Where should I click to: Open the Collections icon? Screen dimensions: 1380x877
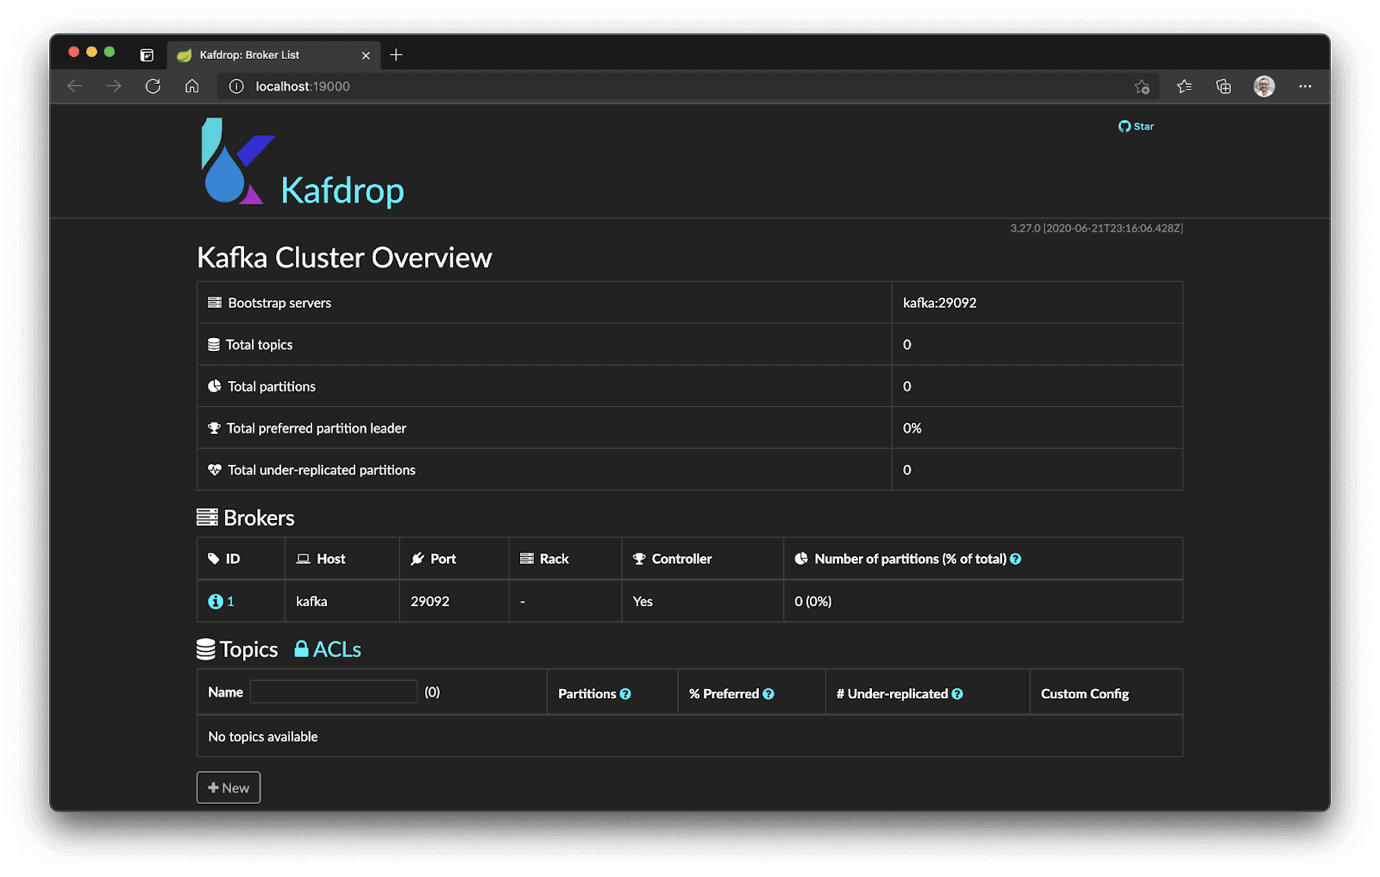pos(1223,86)
